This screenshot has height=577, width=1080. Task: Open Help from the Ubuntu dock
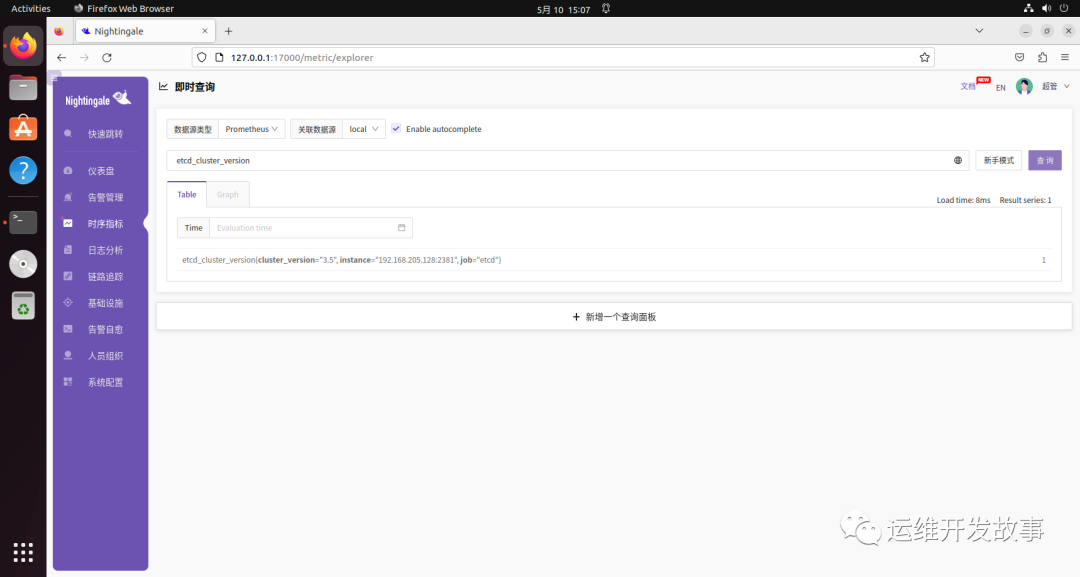point(23,171)
